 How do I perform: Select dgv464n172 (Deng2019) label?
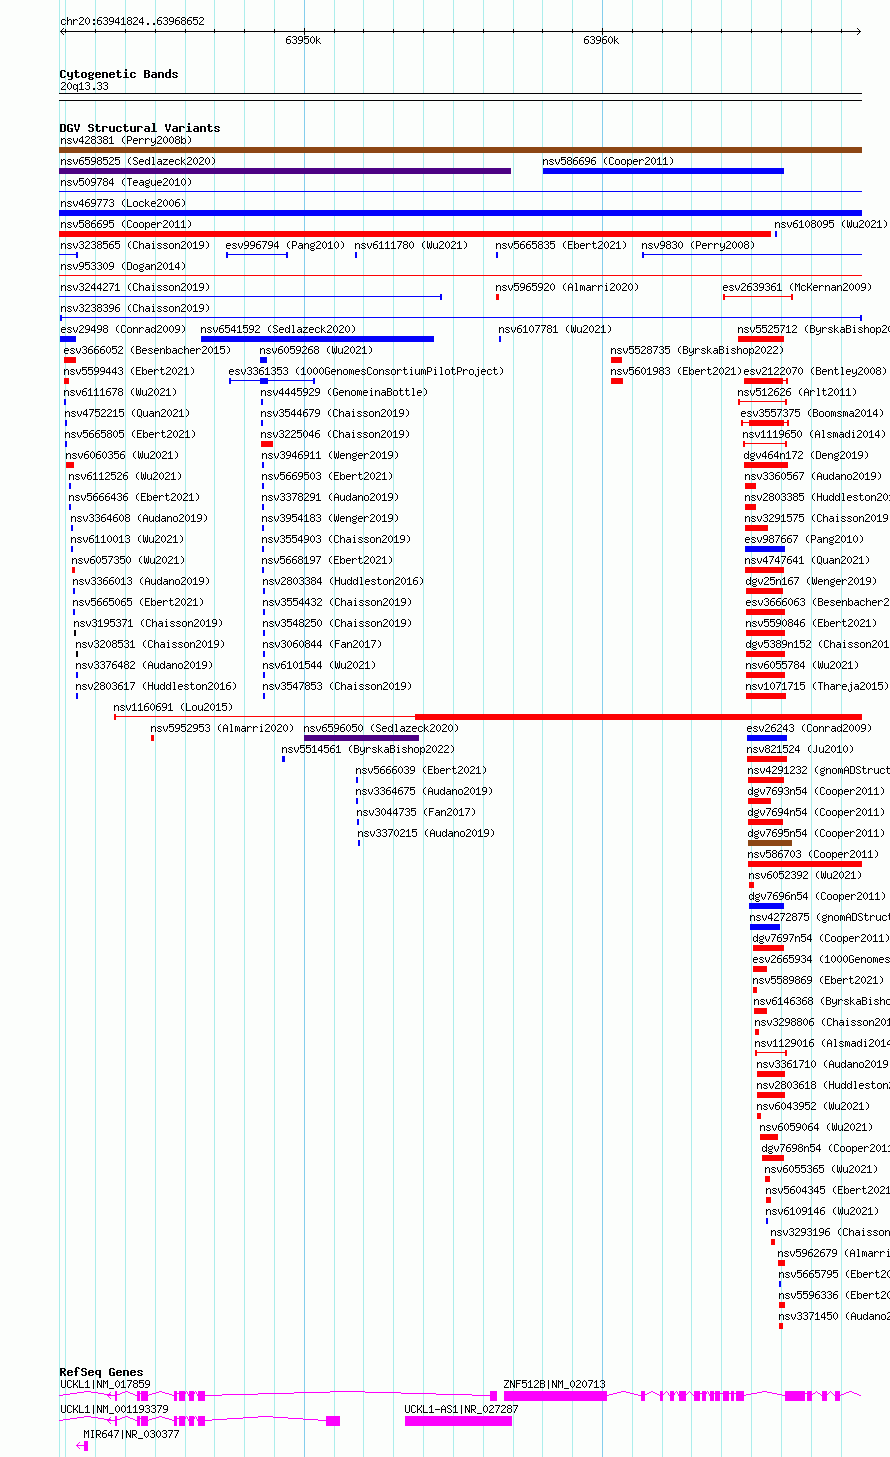806,455
